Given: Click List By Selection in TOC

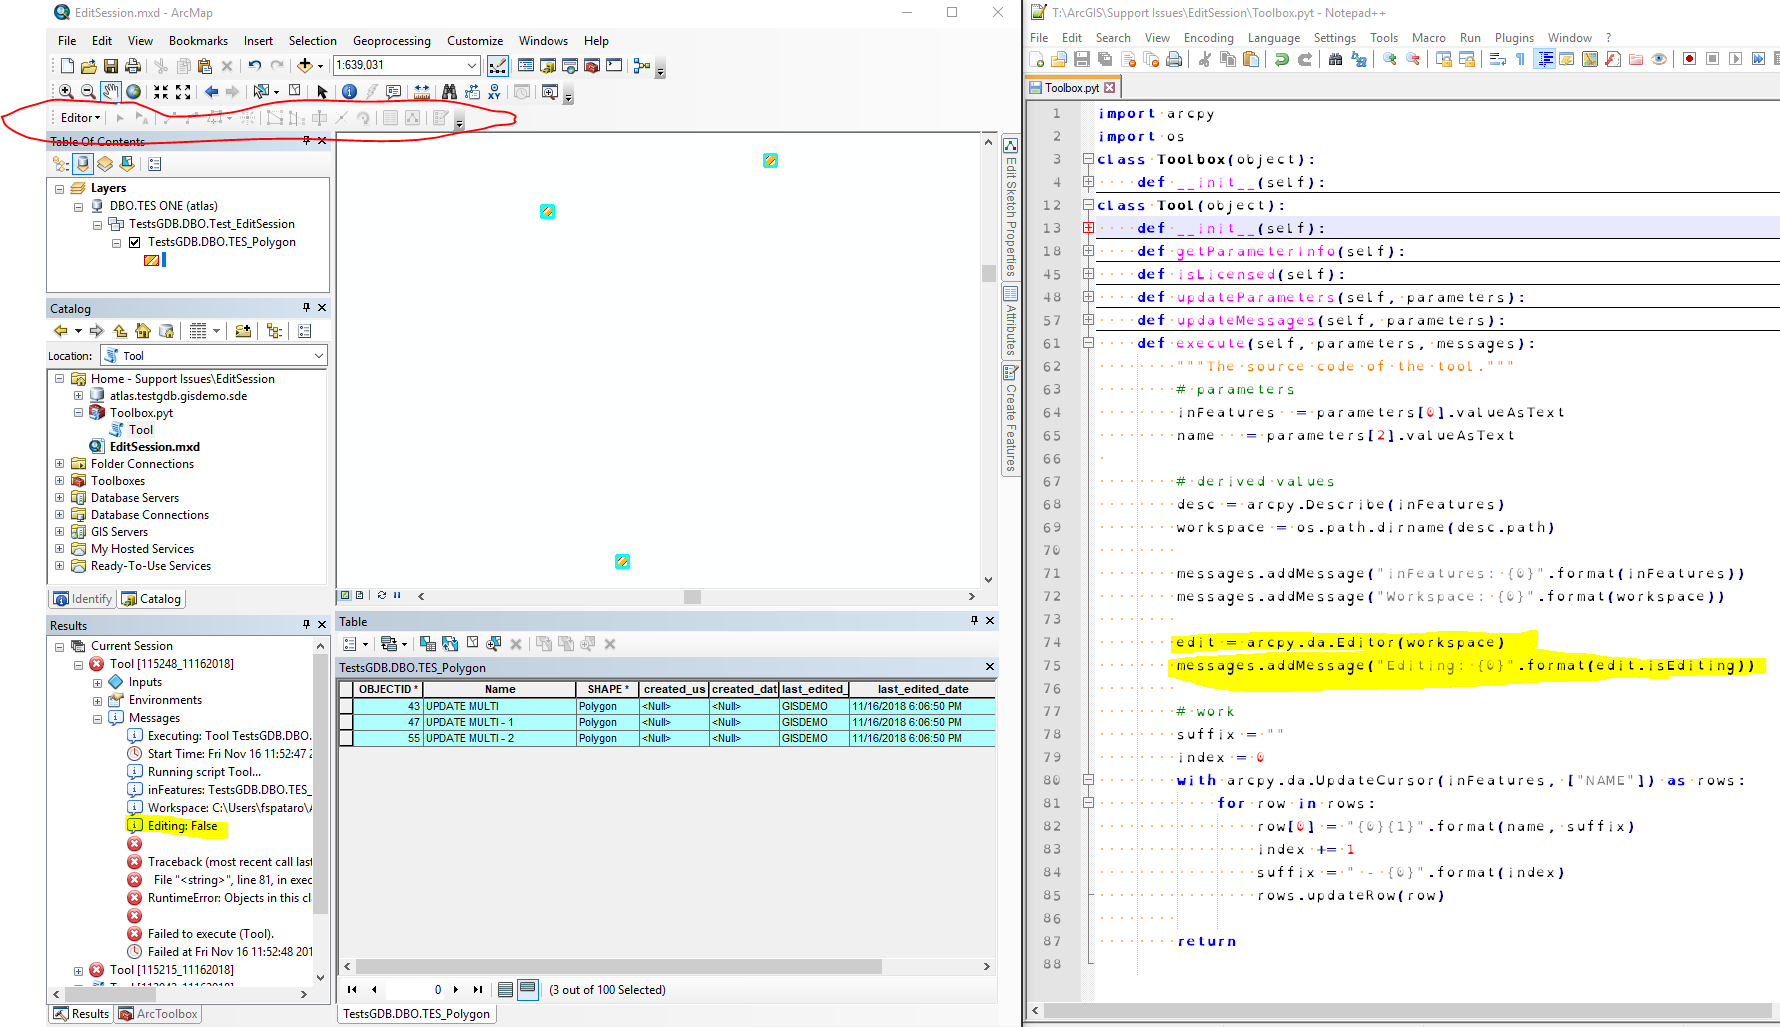Looking at the screenshot, I should (127, 164).
